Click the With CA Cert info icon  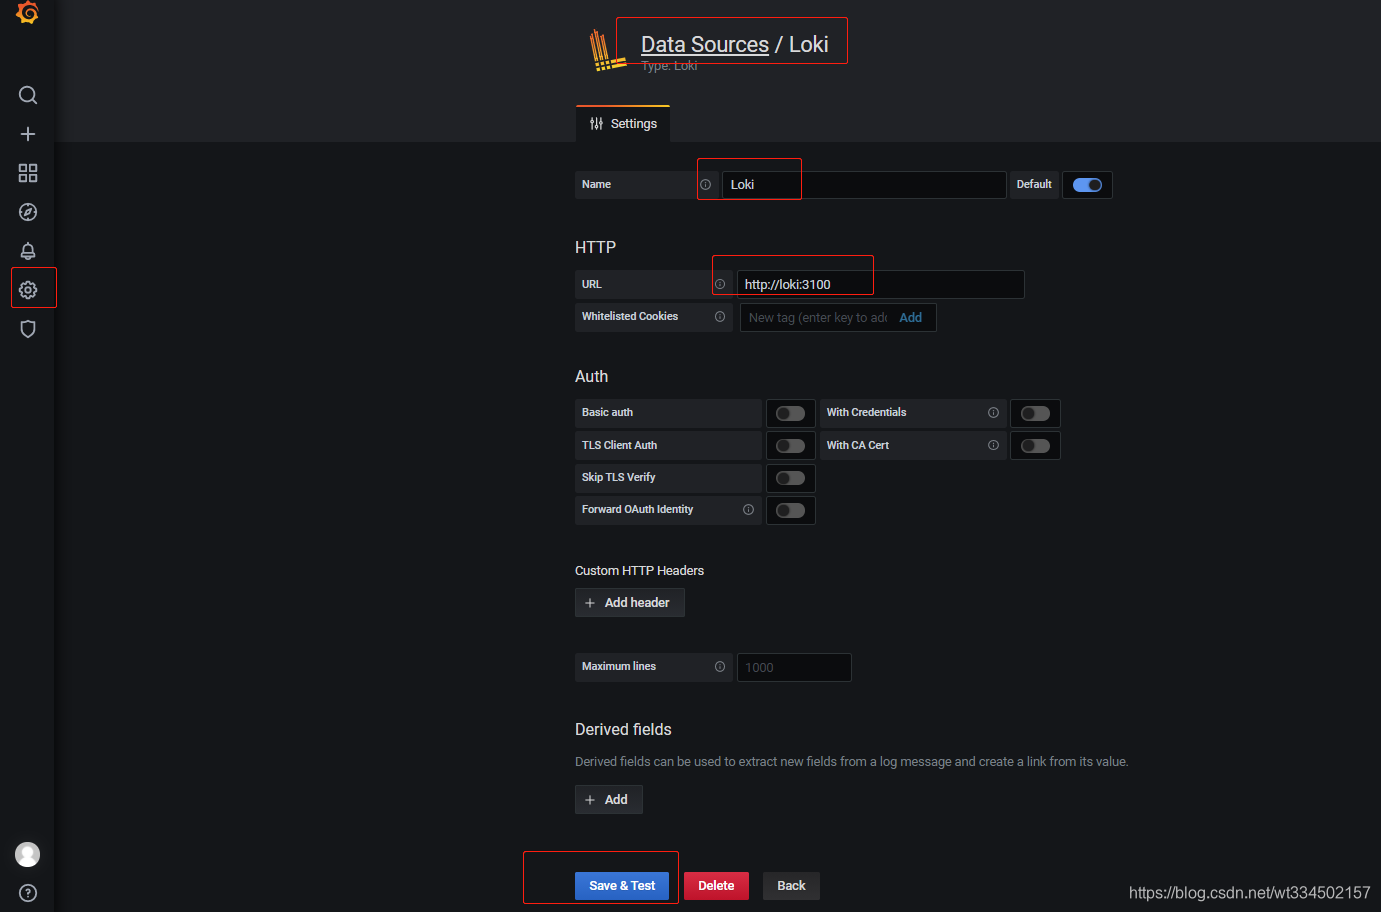993,446
